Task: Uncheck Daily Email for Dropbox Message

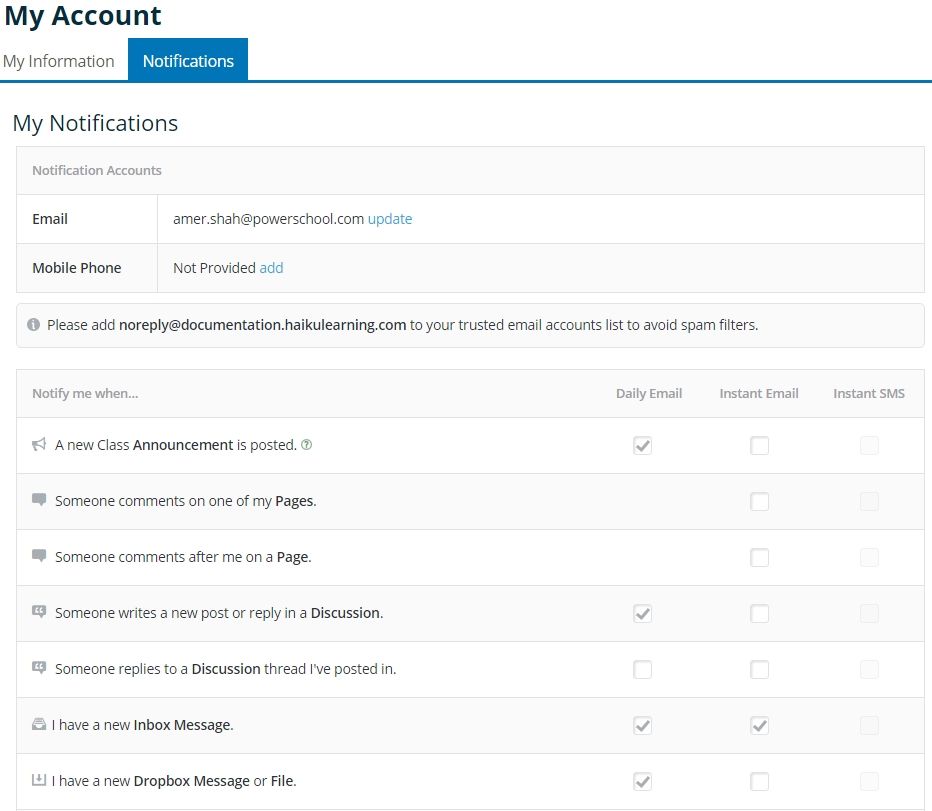Action: (643, 781)
